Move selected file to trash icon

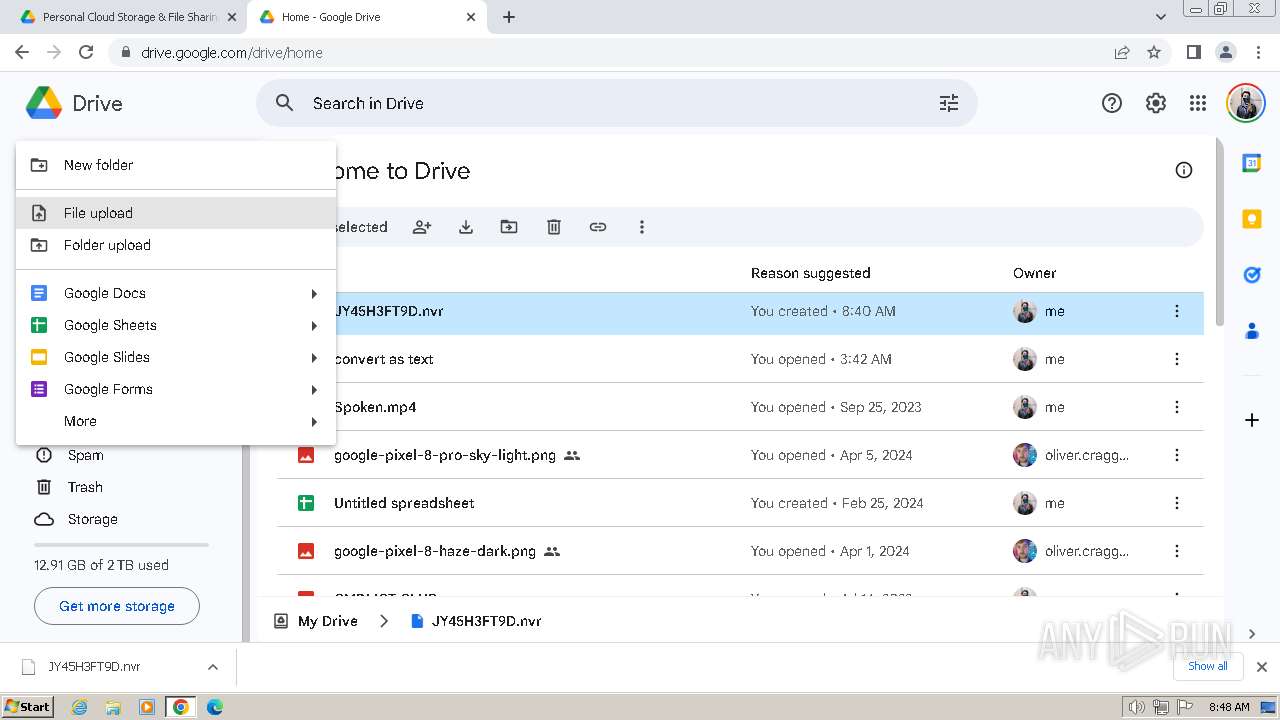[x=554, y=227]
